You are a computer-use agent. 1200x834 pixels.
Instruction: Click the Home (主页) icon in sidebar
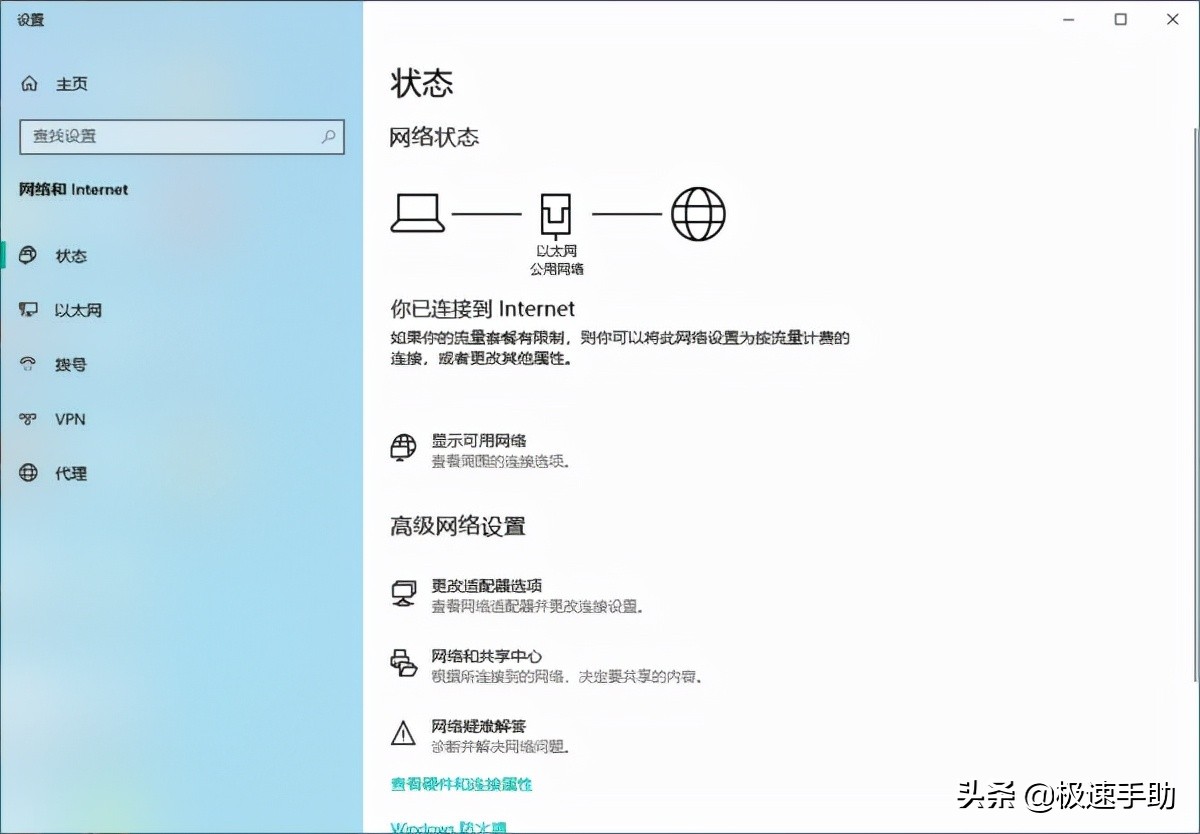(30, 84)
